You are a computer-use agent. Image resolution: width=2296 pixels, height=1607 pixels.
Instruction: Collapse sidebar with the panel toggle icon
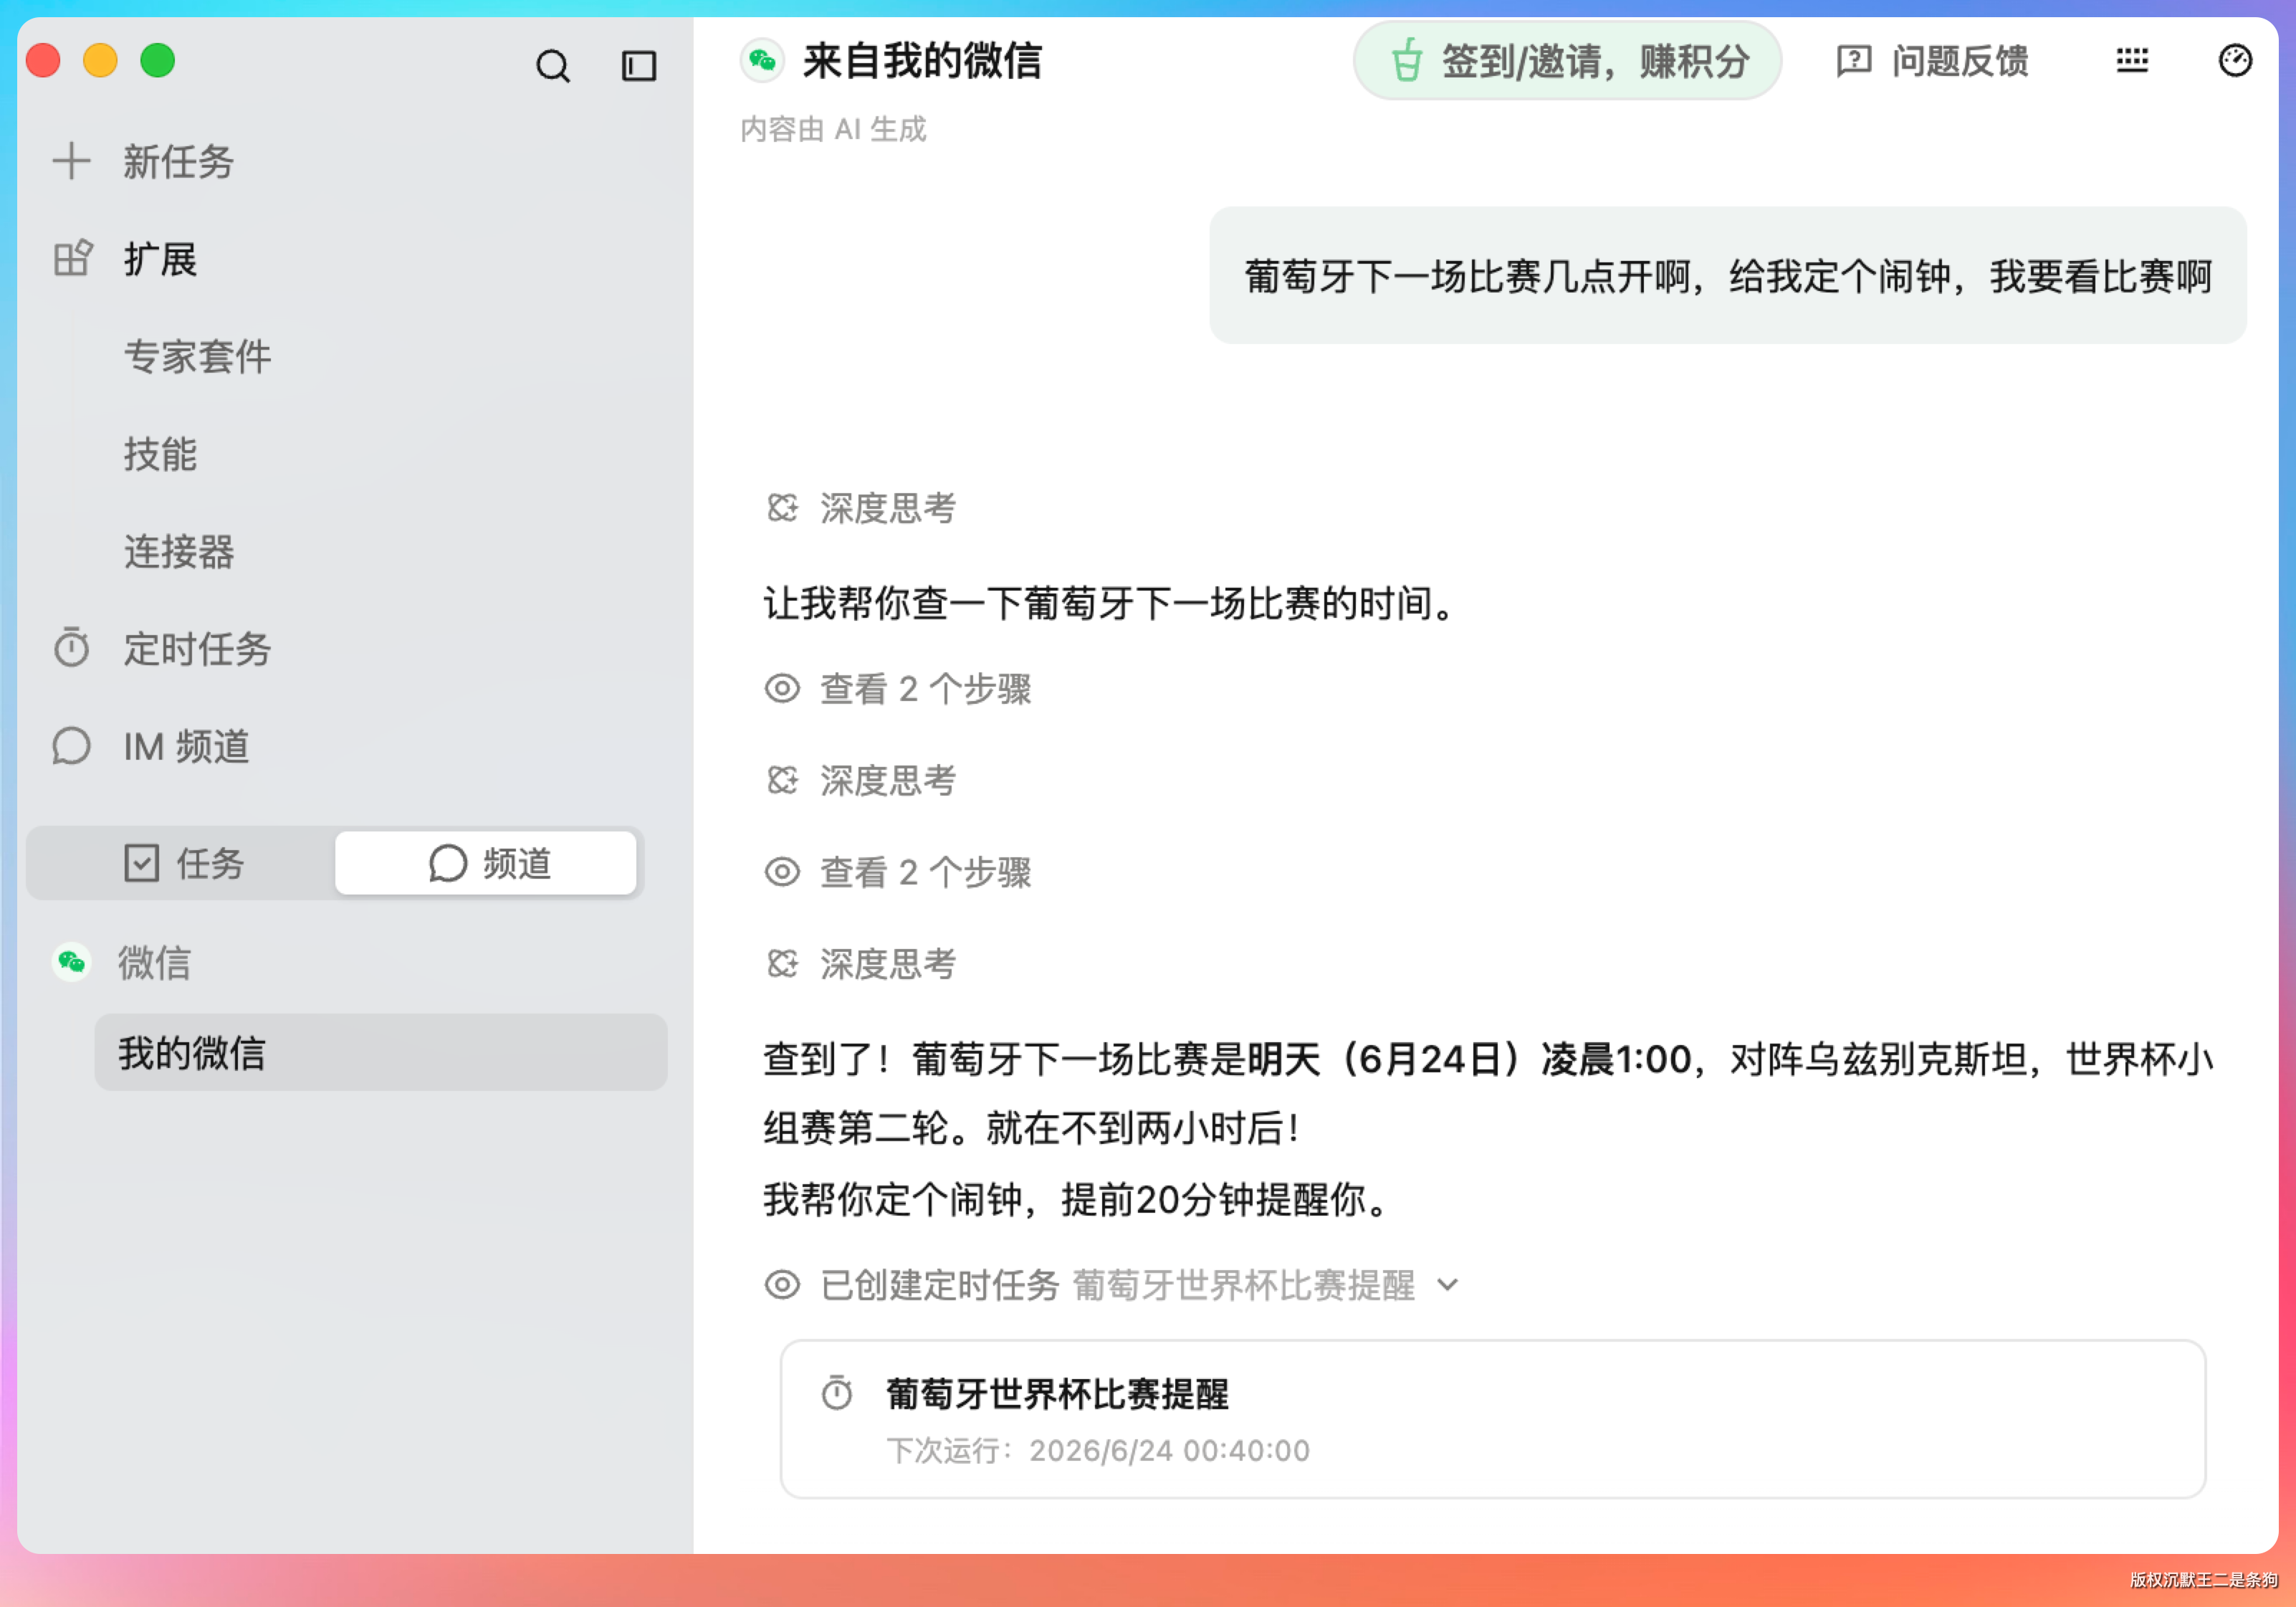(639, 66)
